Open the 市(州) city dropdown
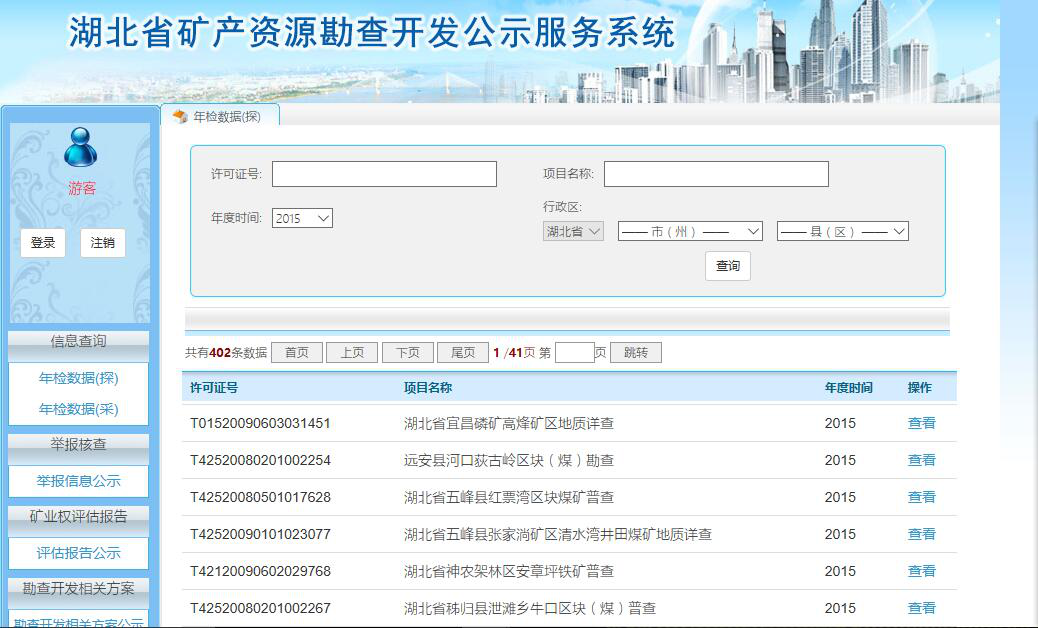Screen dimensions: 1038x628 690,231
